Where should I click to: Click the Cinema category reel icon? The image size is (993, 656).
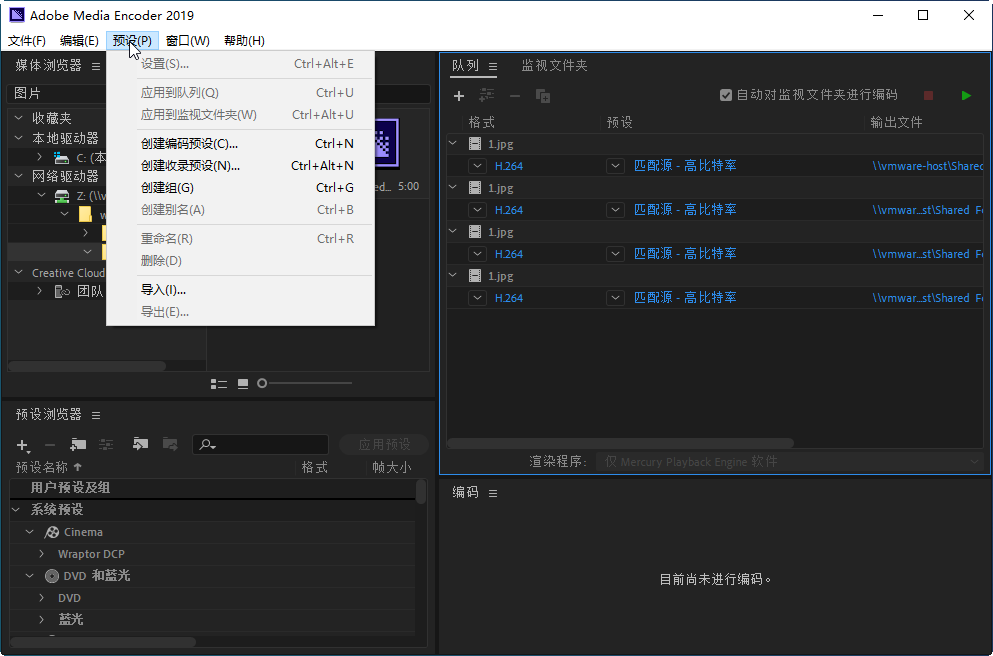click(52, 533)
